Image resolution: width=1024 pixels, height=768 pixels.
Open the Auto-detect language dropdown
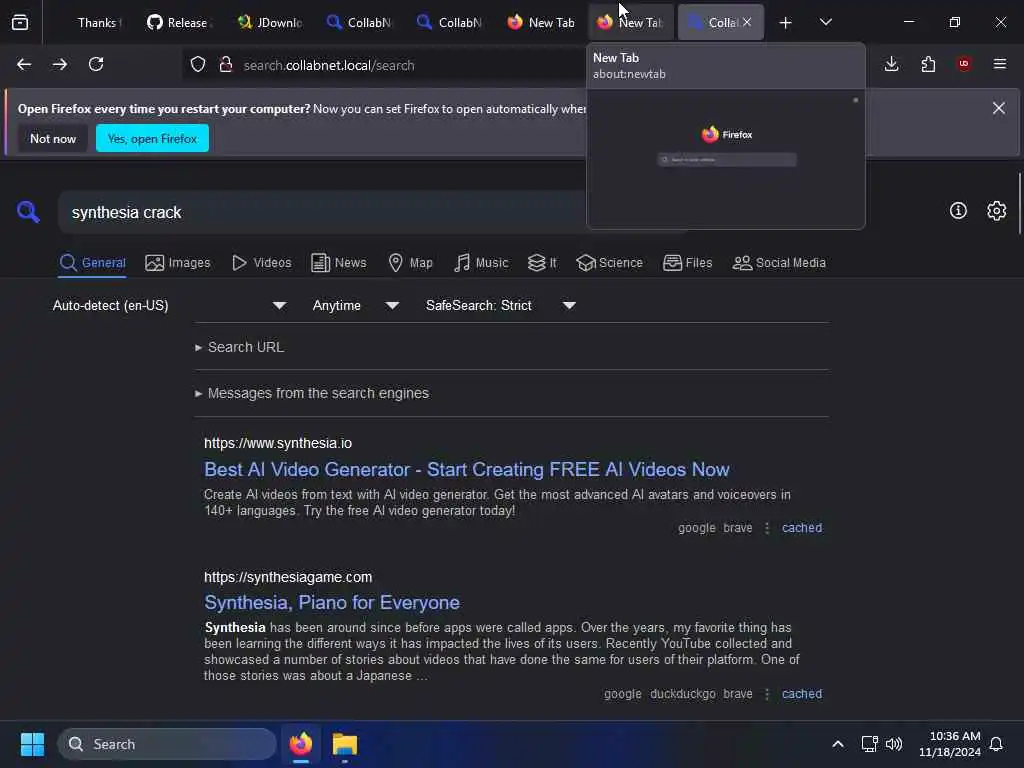(x=170, y=305)
